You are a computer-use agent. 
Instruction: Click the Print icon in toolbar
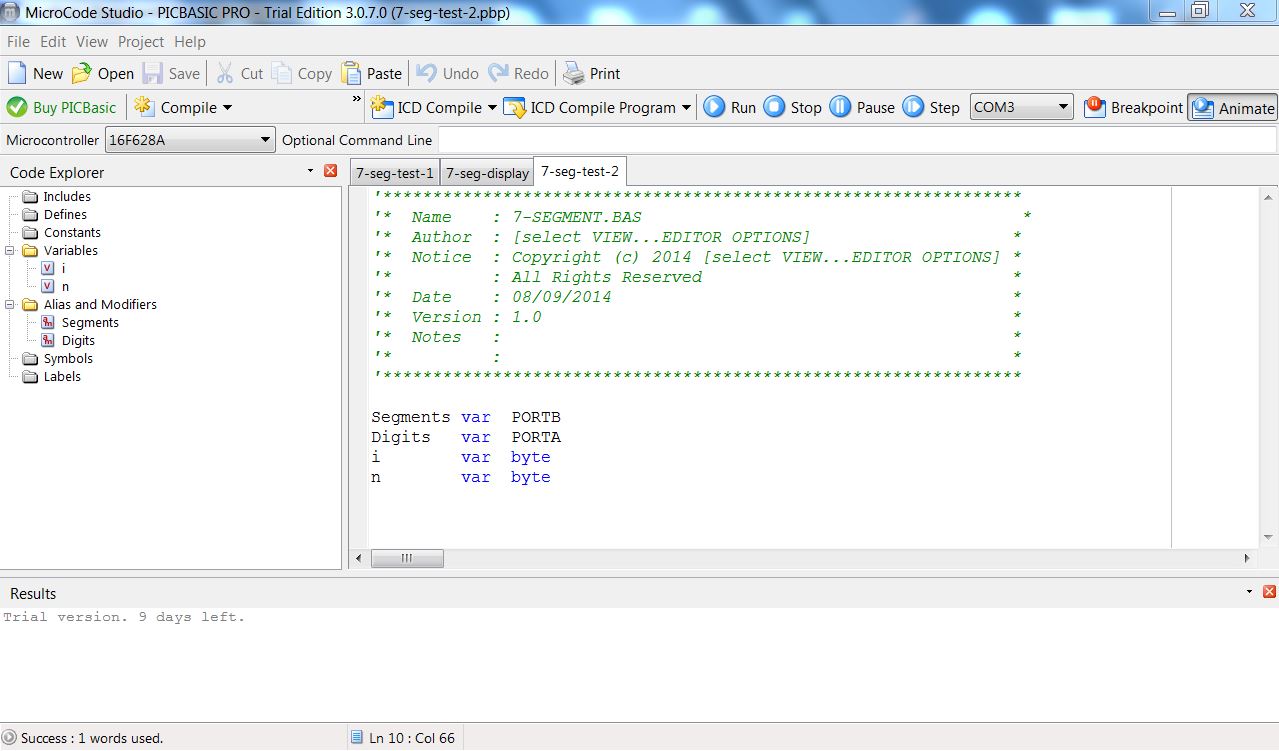point(574,73)
